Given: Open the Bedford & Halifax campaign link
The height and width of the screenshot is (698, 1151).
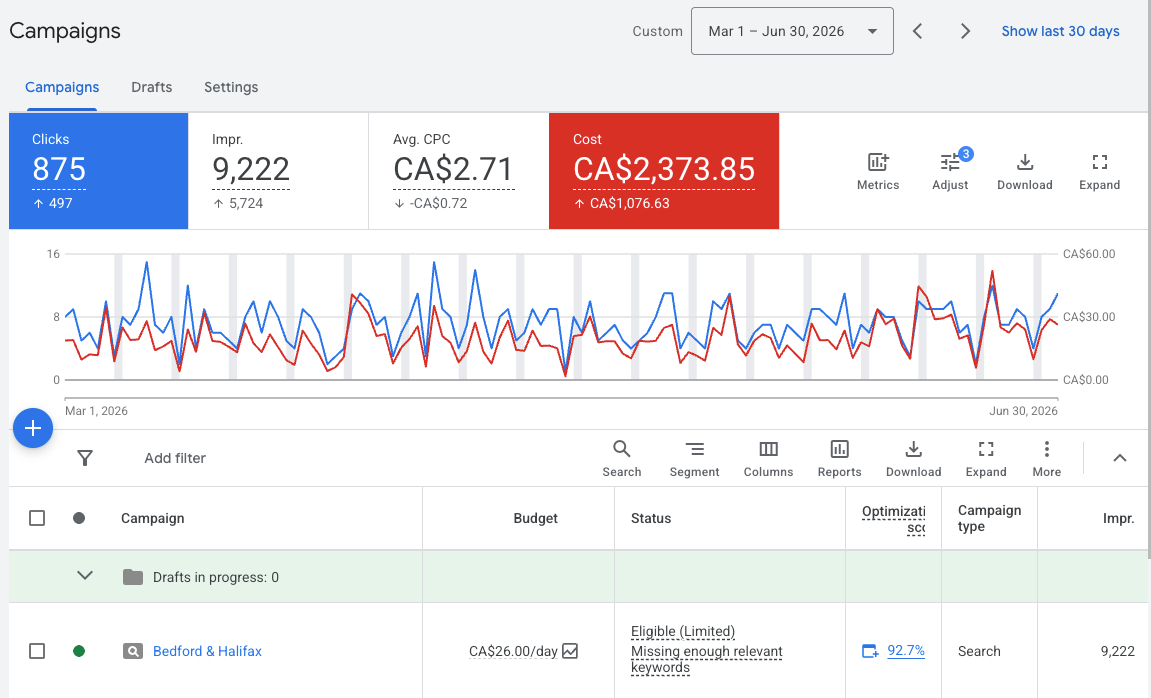Looking at the screenshot, I should (207, 651).
